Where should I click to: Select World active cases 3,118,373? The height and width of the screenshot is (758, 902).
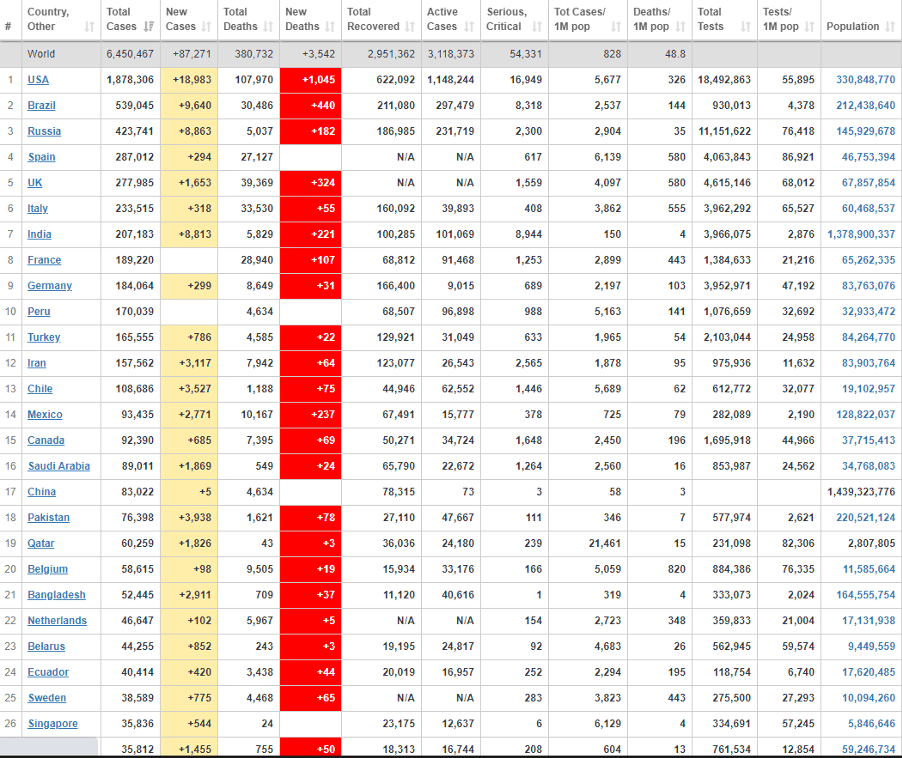pyautogui.click(x=451, y=55)
